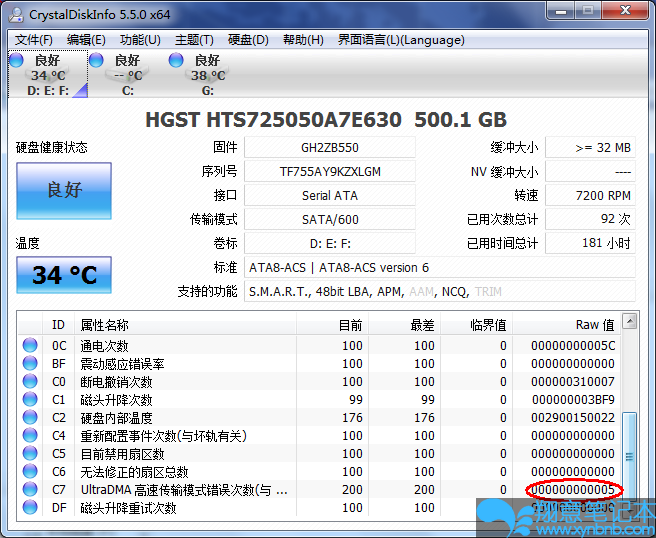
Task: Click status orb for attribute BF
Action: 30,363
